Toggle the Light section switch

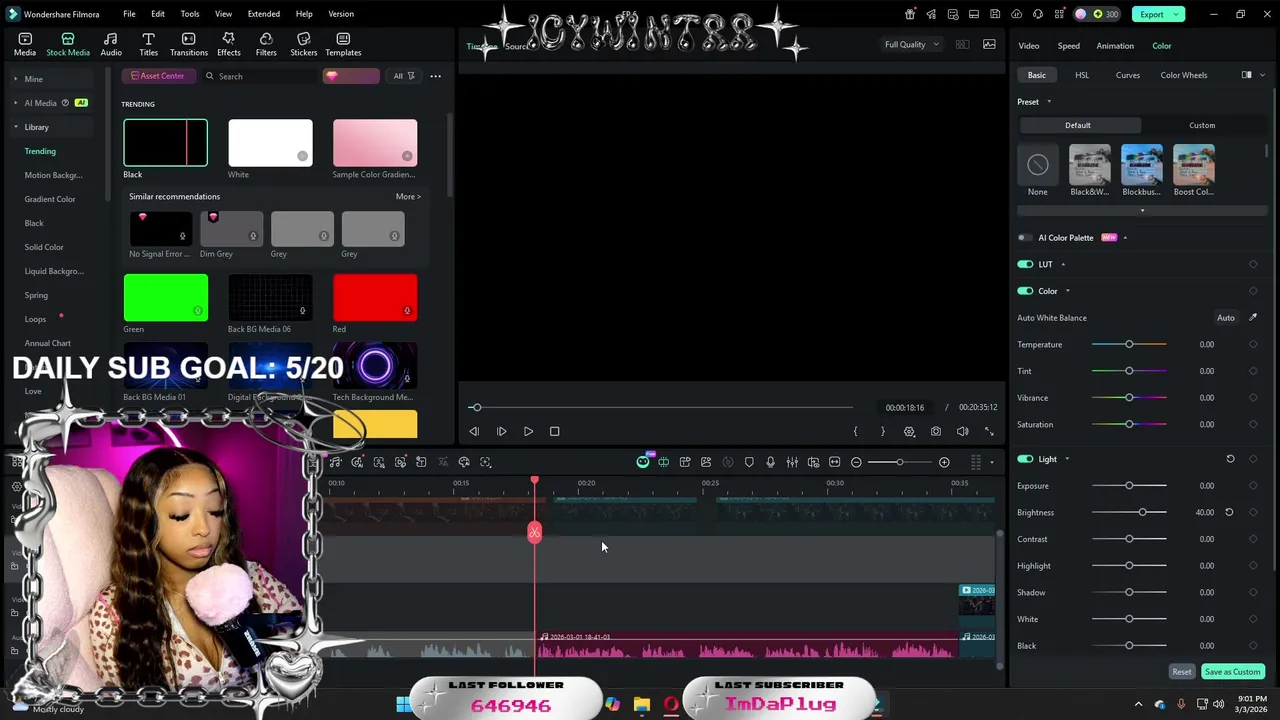(x=1025, y=459)
